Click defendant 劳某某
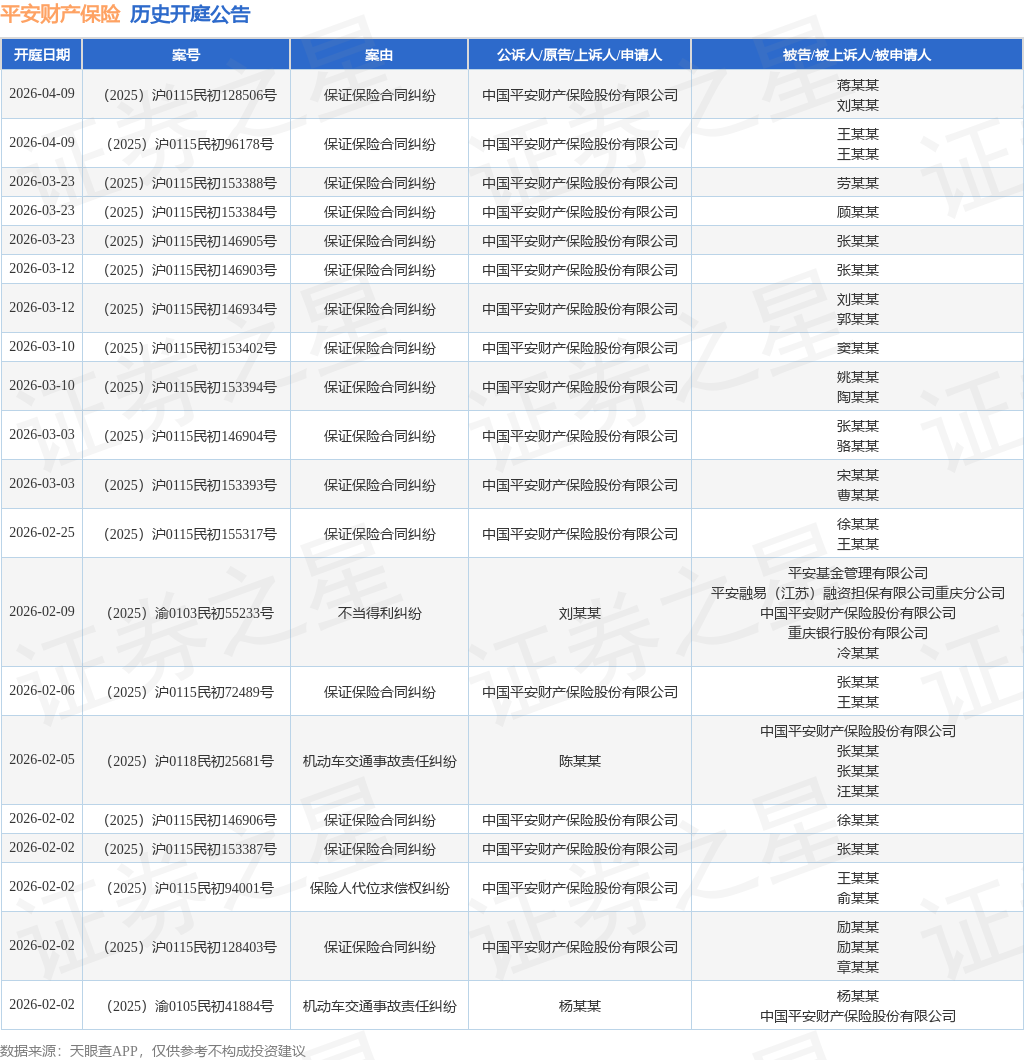This screenshot has height=1060, width=1024. point(858,183)
